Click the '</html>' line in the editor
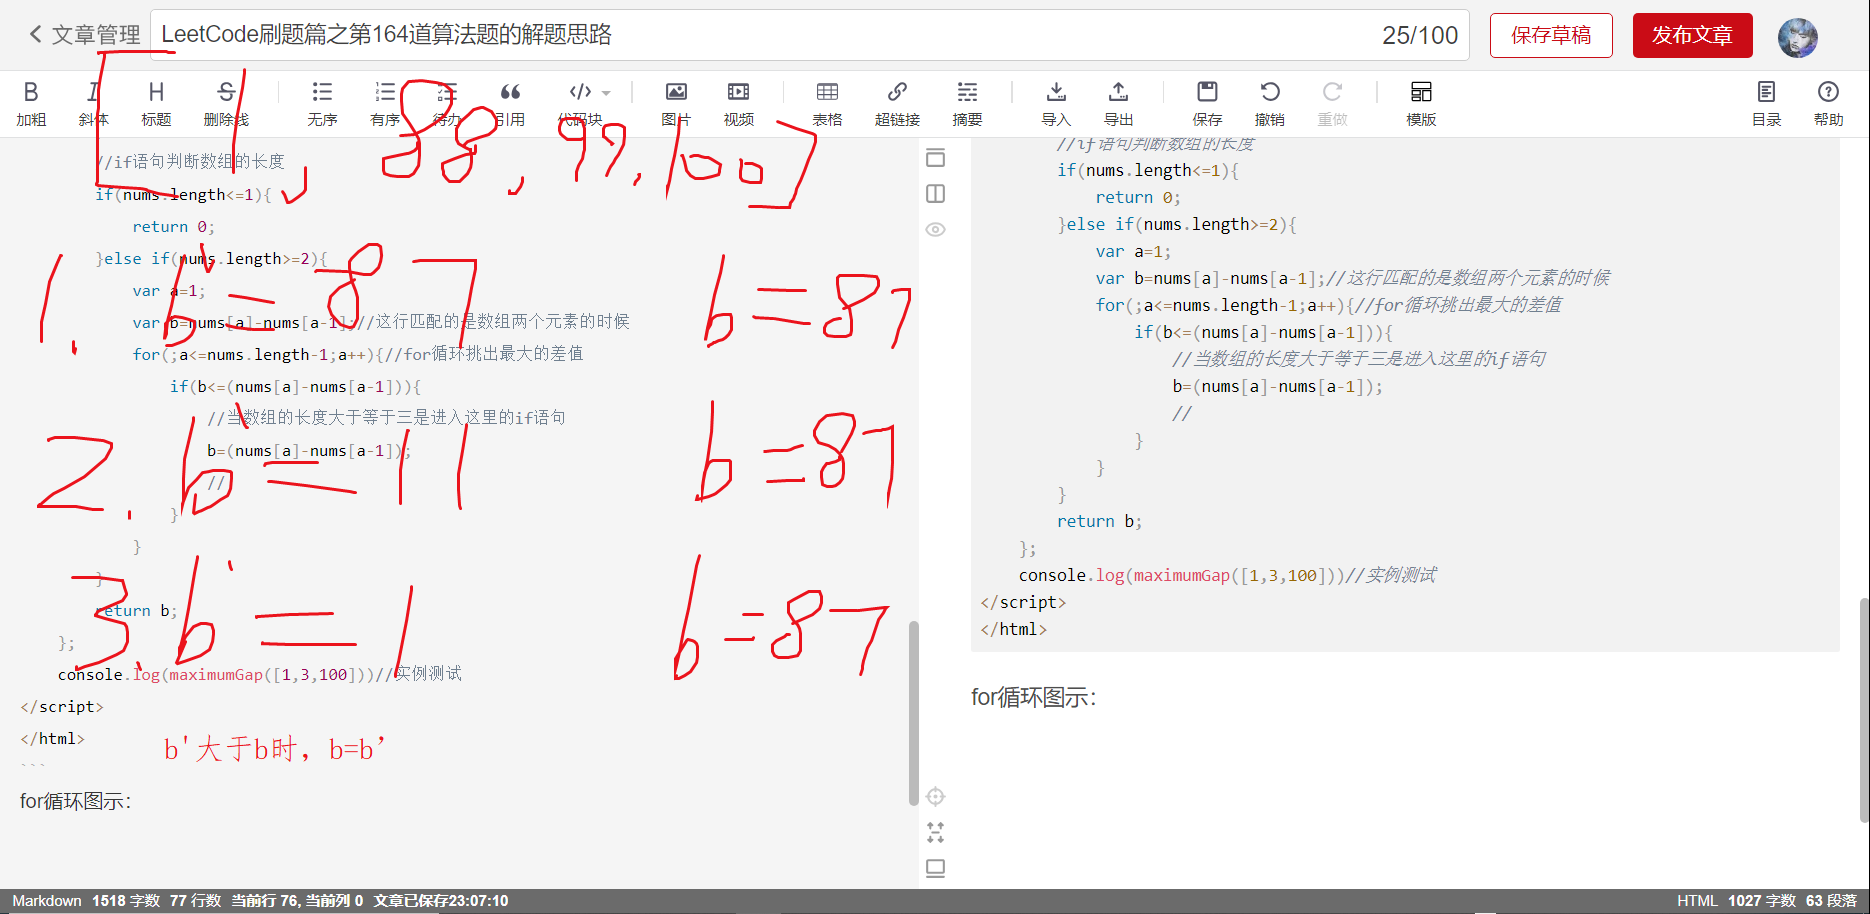Viewport: 1870px width, 914px height. tap(52, 738)
